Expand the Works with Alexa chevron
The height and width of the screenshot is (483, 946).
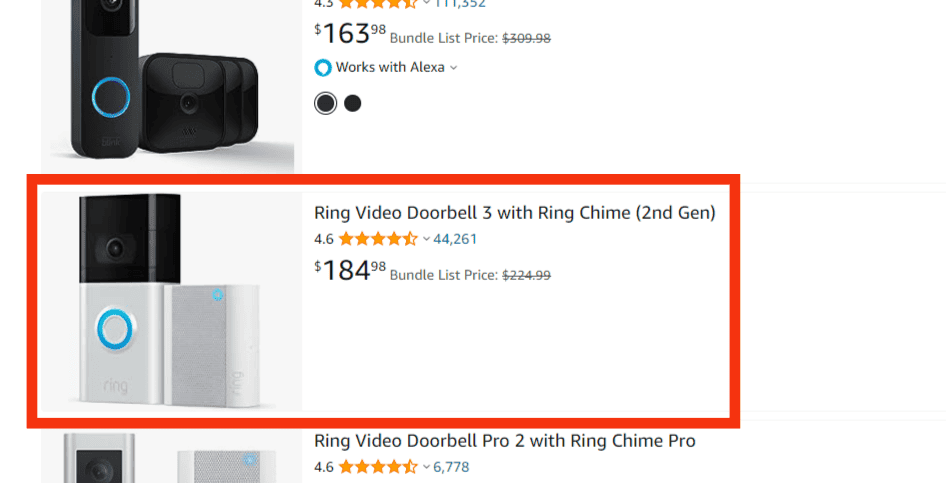click(454, 68)
